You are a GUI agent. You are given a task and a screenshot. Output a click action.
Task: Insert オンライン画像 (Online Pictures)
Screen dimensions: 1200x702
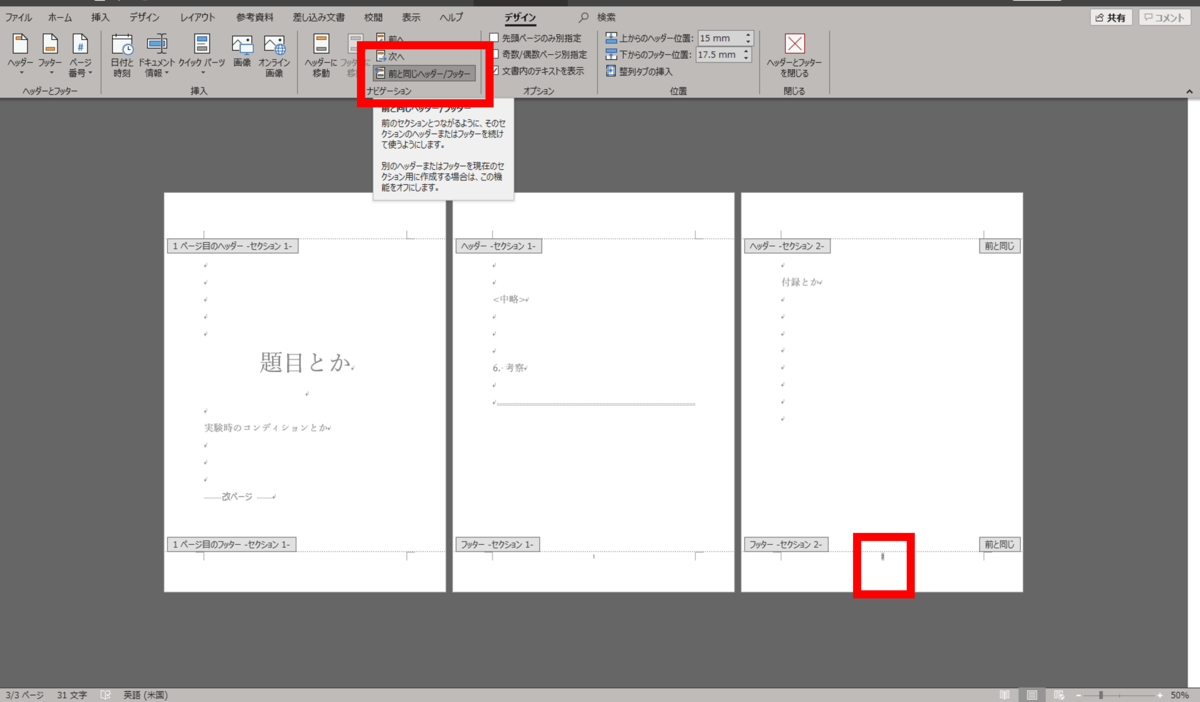tap(274, 56)
